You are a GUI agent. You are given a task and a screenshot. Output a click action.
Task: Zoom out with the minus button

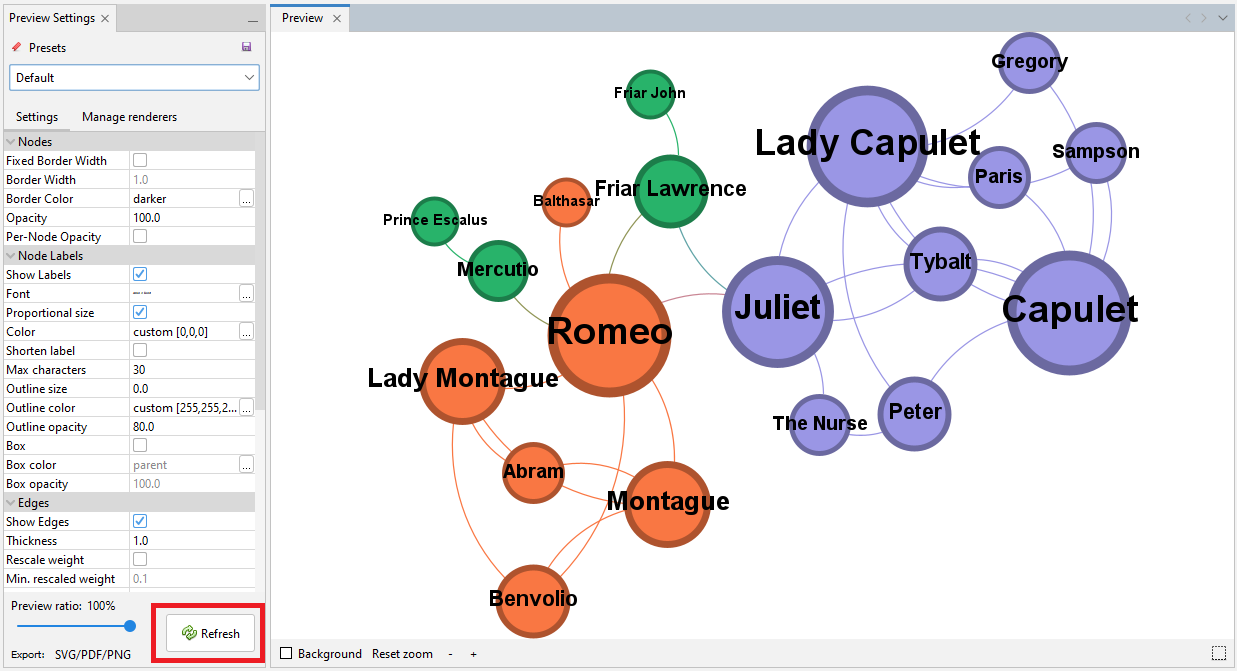450,654
